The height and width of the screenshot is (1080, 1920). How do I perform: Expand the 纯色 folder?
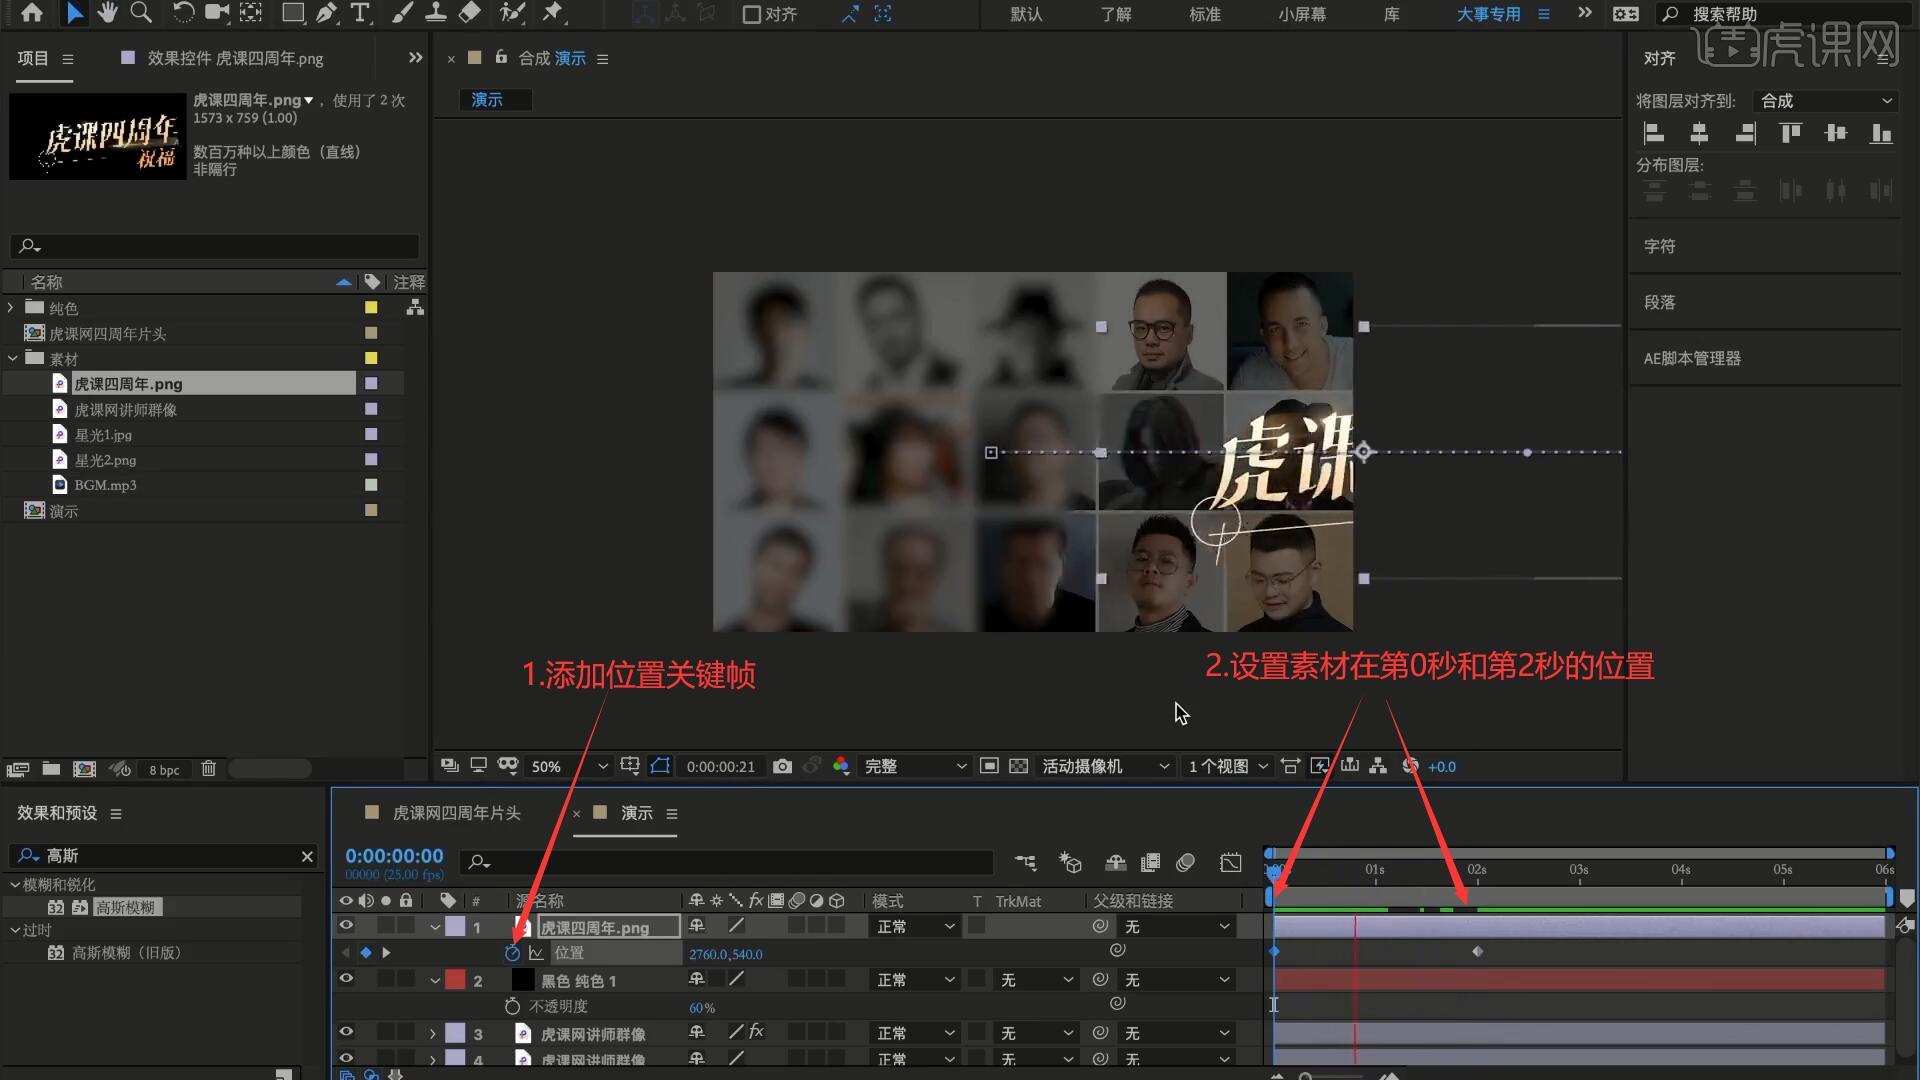coord(11,308)
